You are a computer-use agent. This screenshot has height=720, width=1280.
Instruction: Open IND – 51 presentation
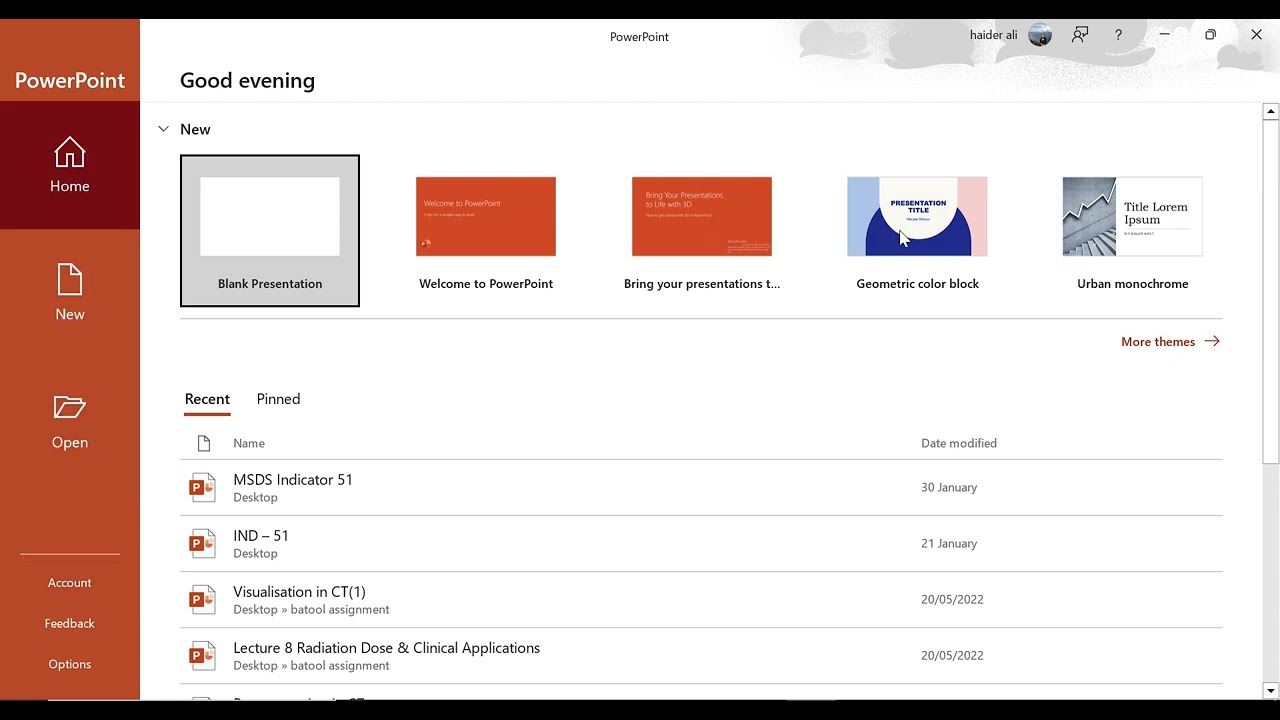(701, 543)
